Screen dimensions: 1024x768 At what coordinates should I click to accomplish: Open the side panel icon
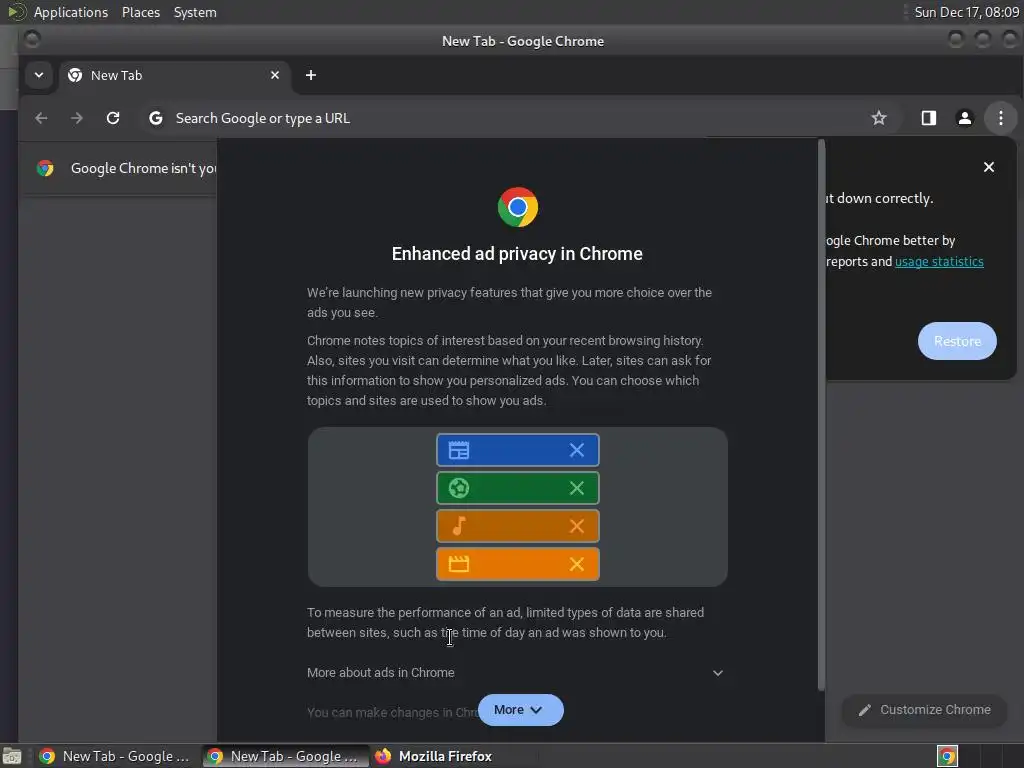click(x=929, y=118)
